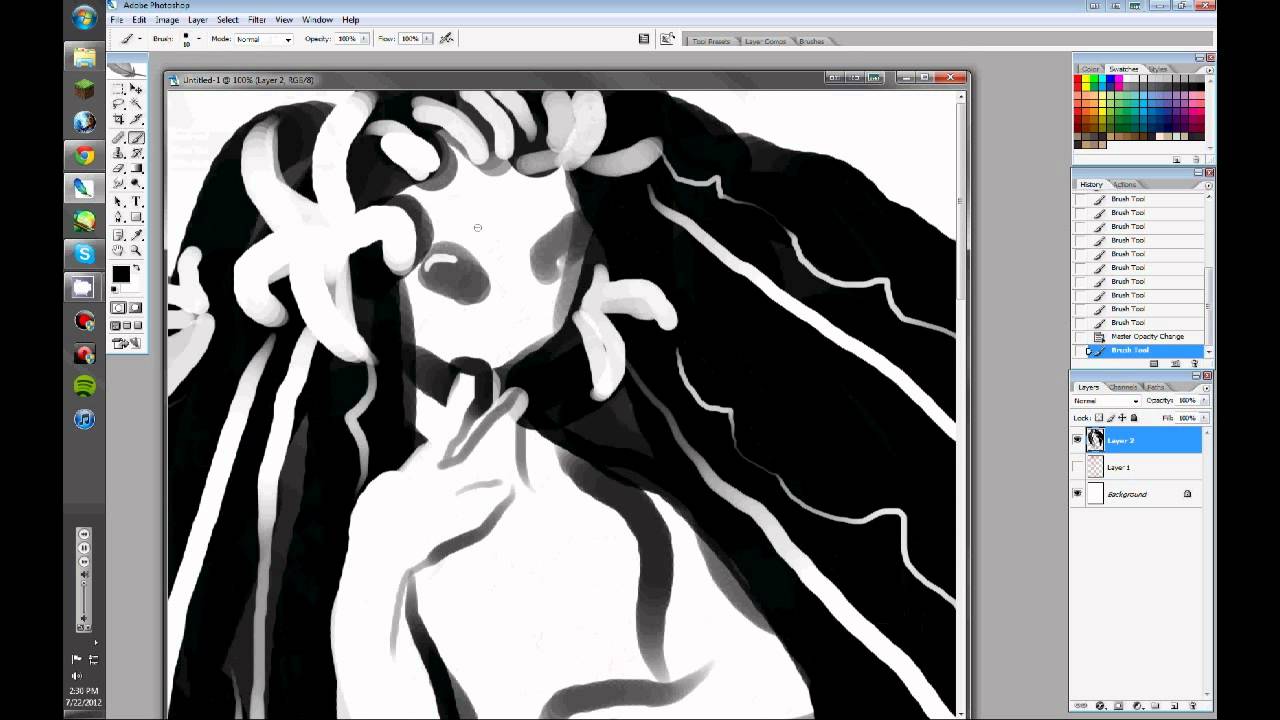Select the Rectangular Marquee tool
The width and height of the screenshot is (1280, 720).
pos(118,89)
